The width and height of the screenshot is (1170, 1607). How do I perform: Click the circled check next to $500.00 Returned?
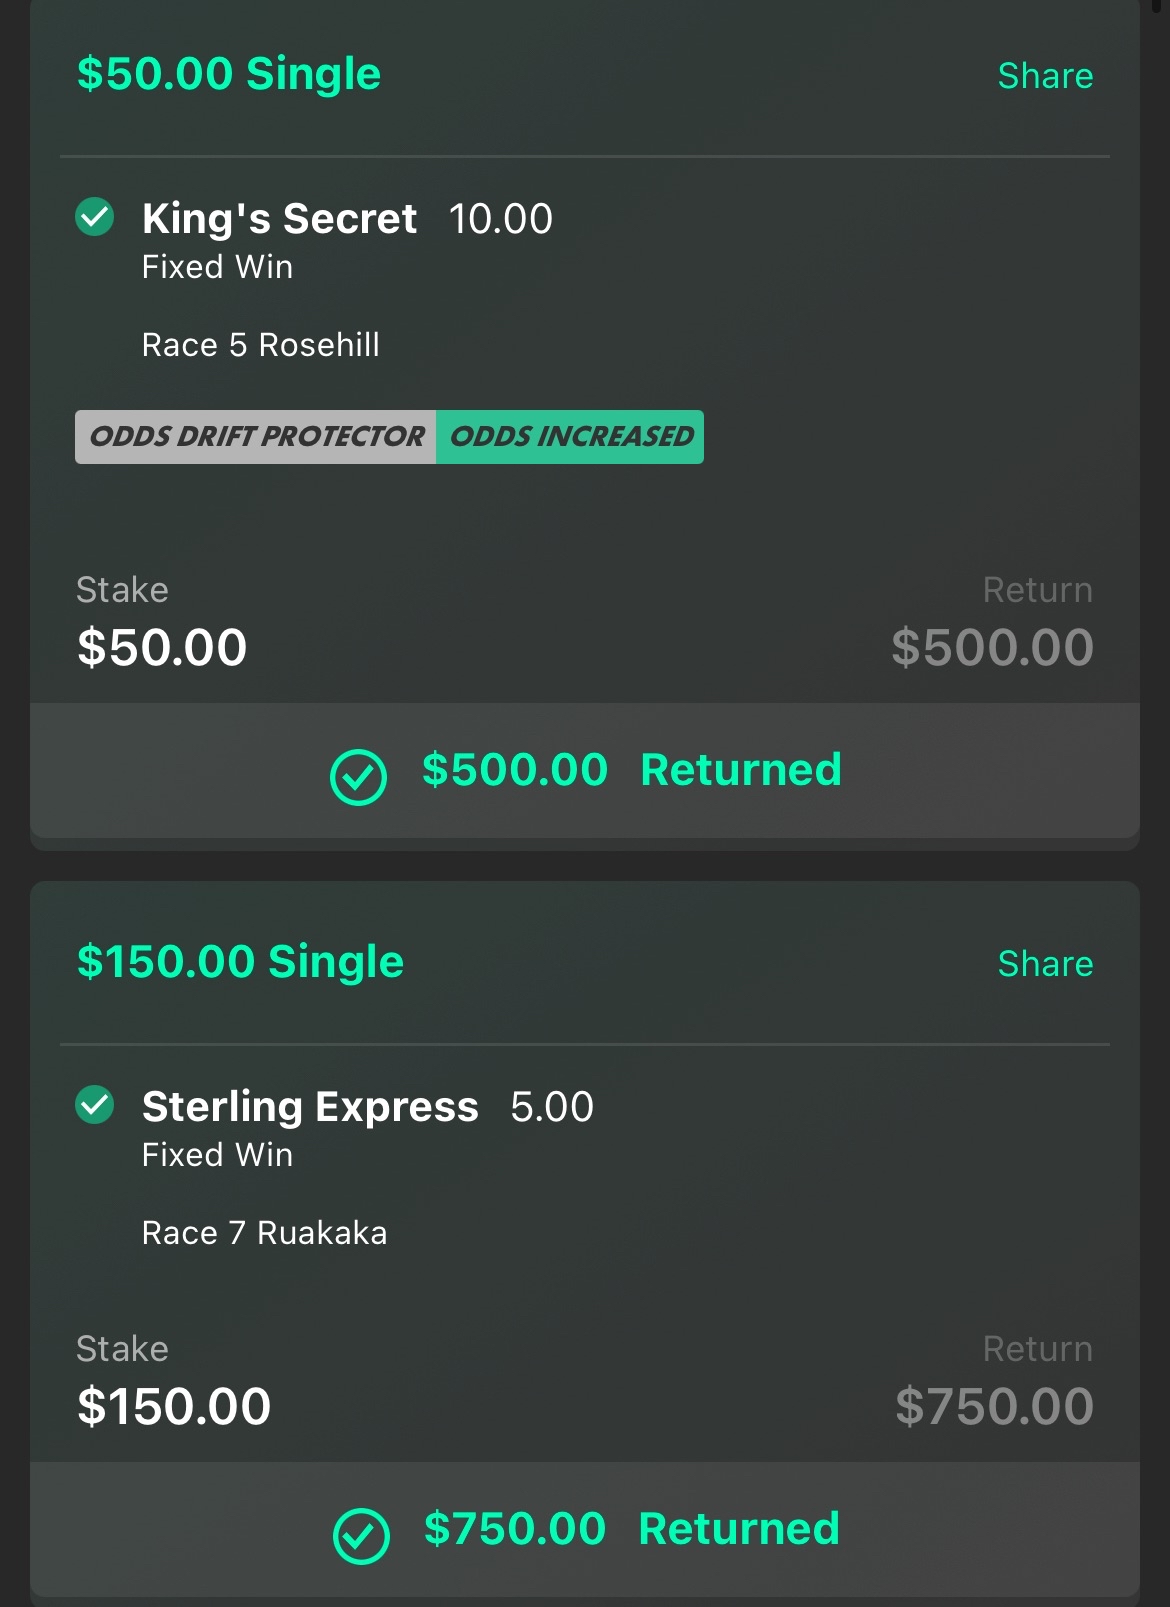(x=358, y=777)
